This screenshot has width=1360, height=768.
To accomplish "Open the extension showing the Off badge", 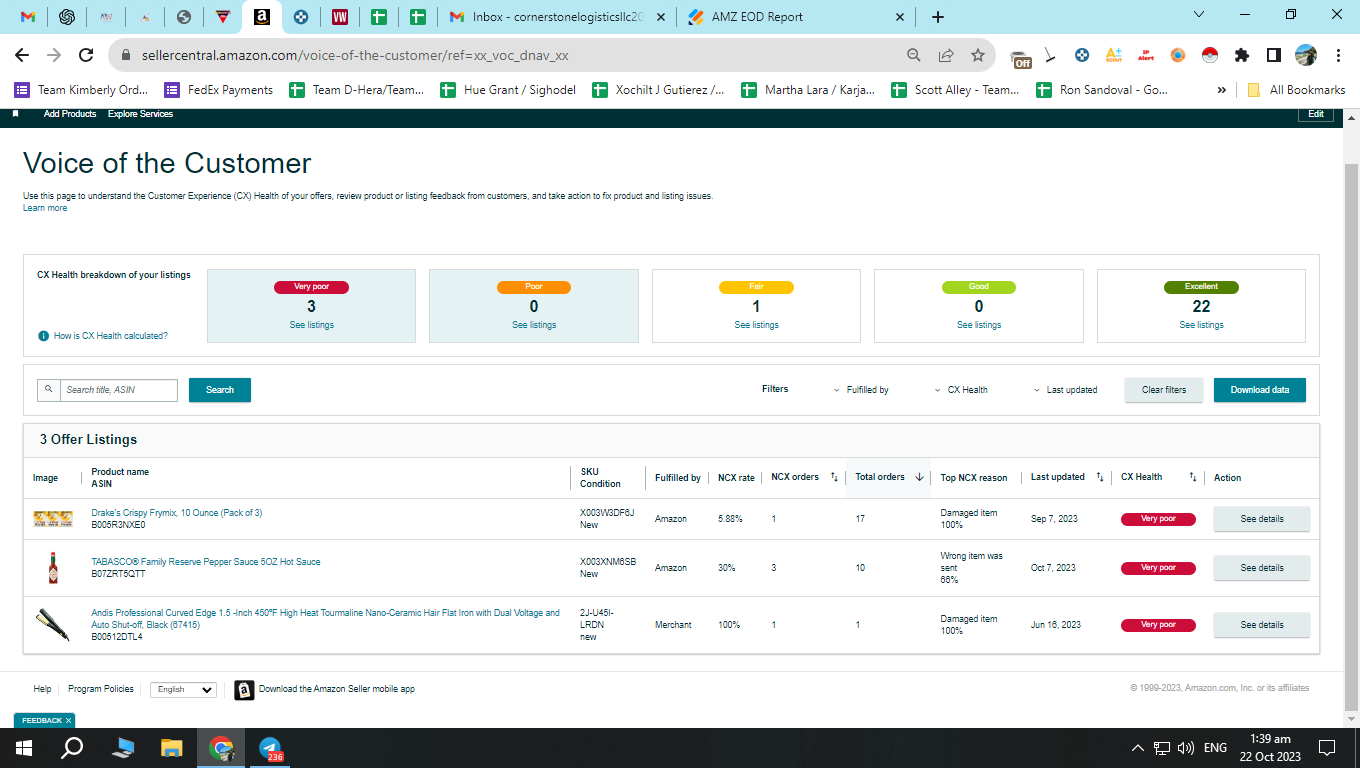I will coord(1020,57).
